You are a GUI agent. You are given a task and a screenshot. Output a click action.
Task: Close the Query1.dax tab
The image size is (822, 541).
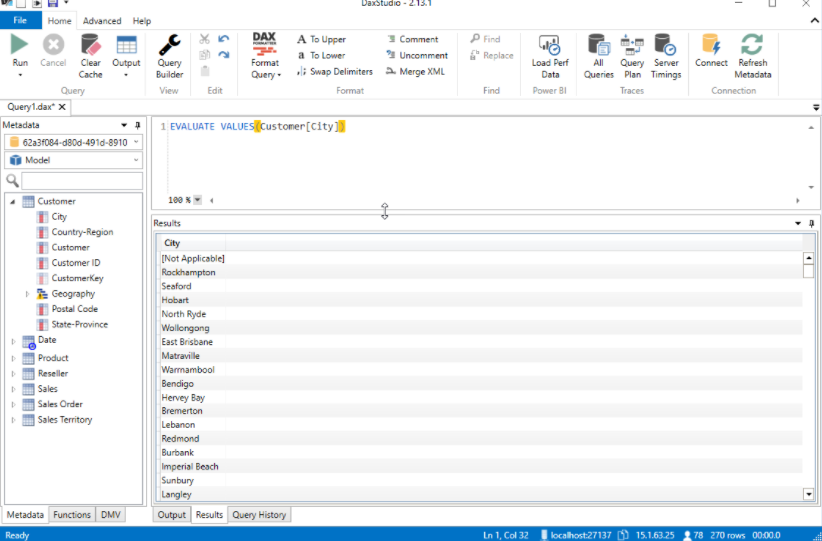pos(62,107)
